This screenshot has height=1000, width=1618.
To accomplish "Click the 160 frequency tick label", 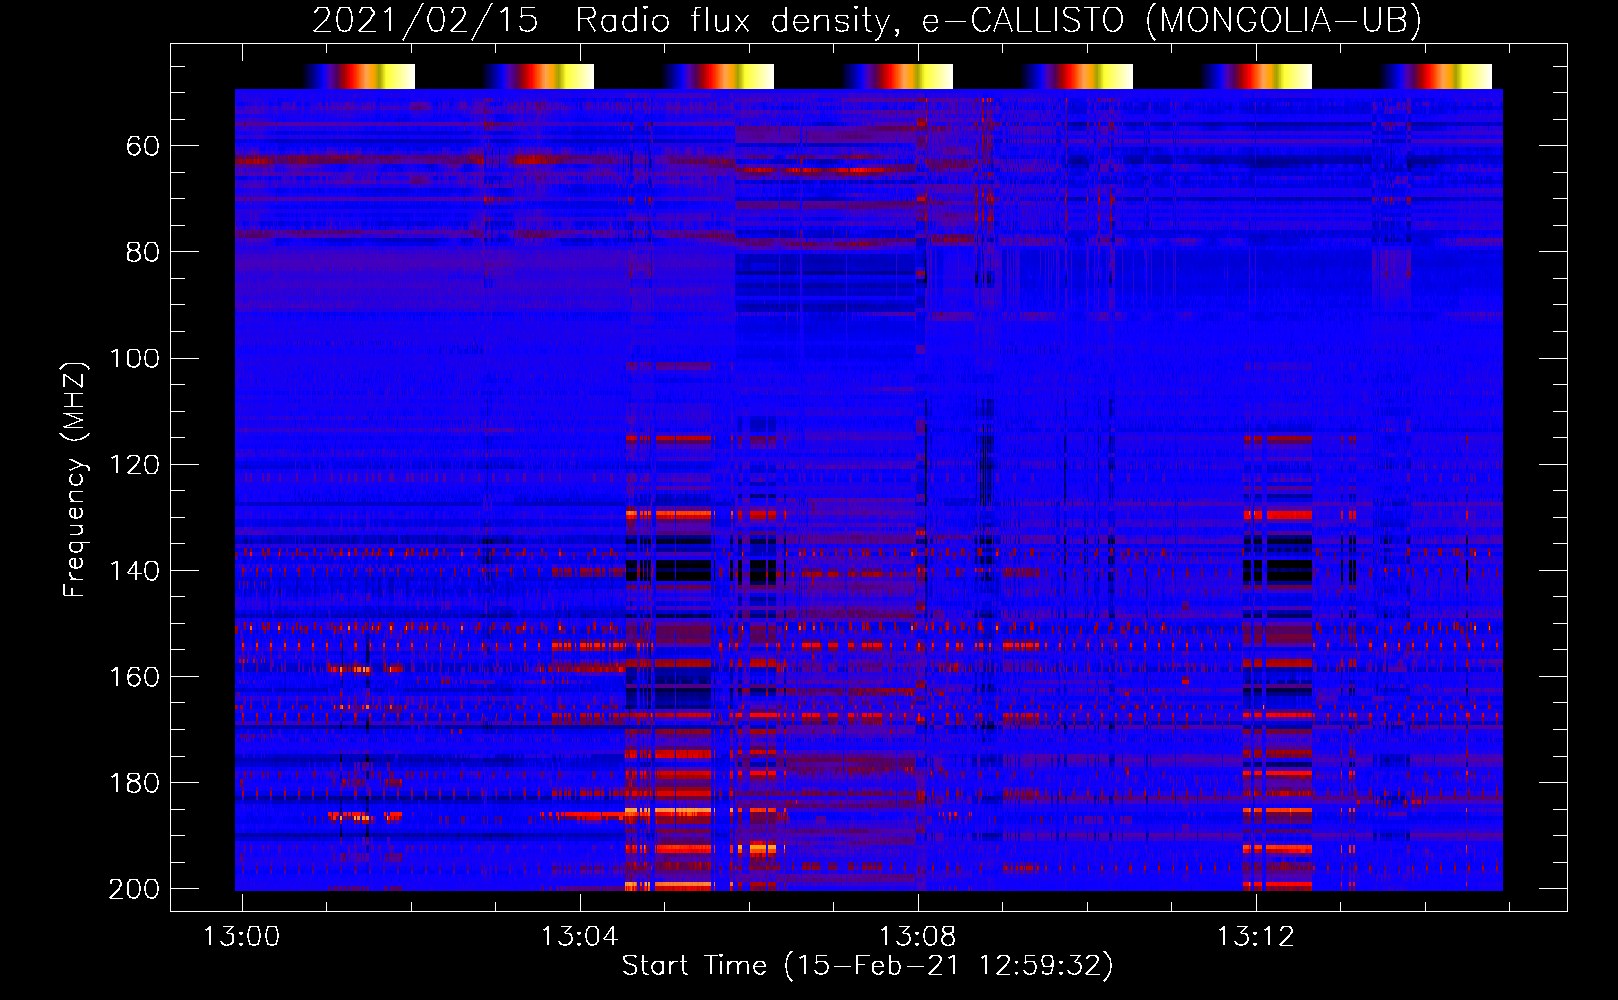I will pos(134,677).
